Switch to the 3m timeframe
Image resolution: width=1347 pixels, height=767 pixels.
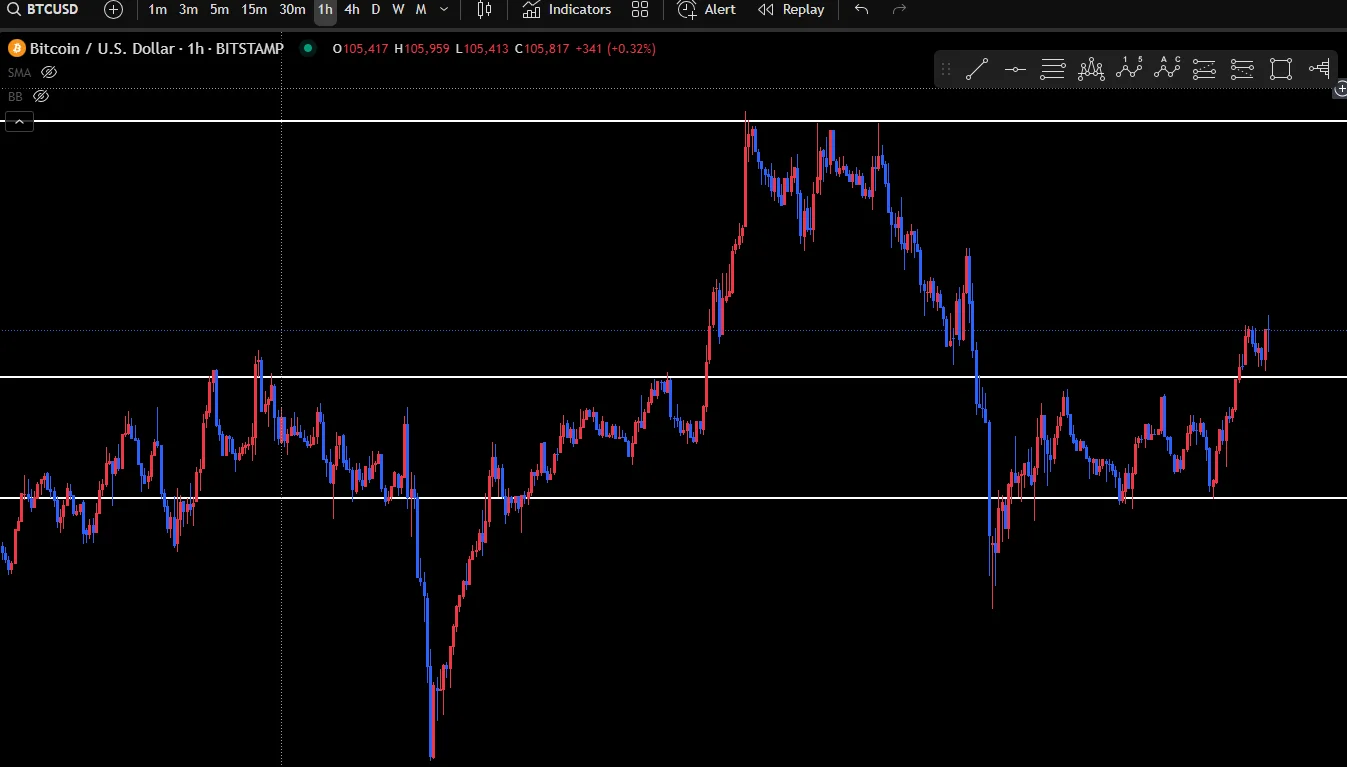point(188,10)
